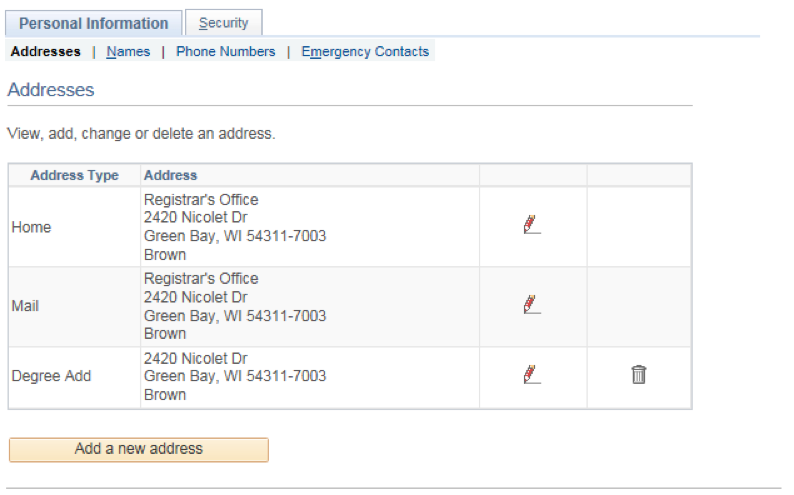The image size is (794, 495).
Task: Switch to the Personal Information tab
Action: click(94, 23)
